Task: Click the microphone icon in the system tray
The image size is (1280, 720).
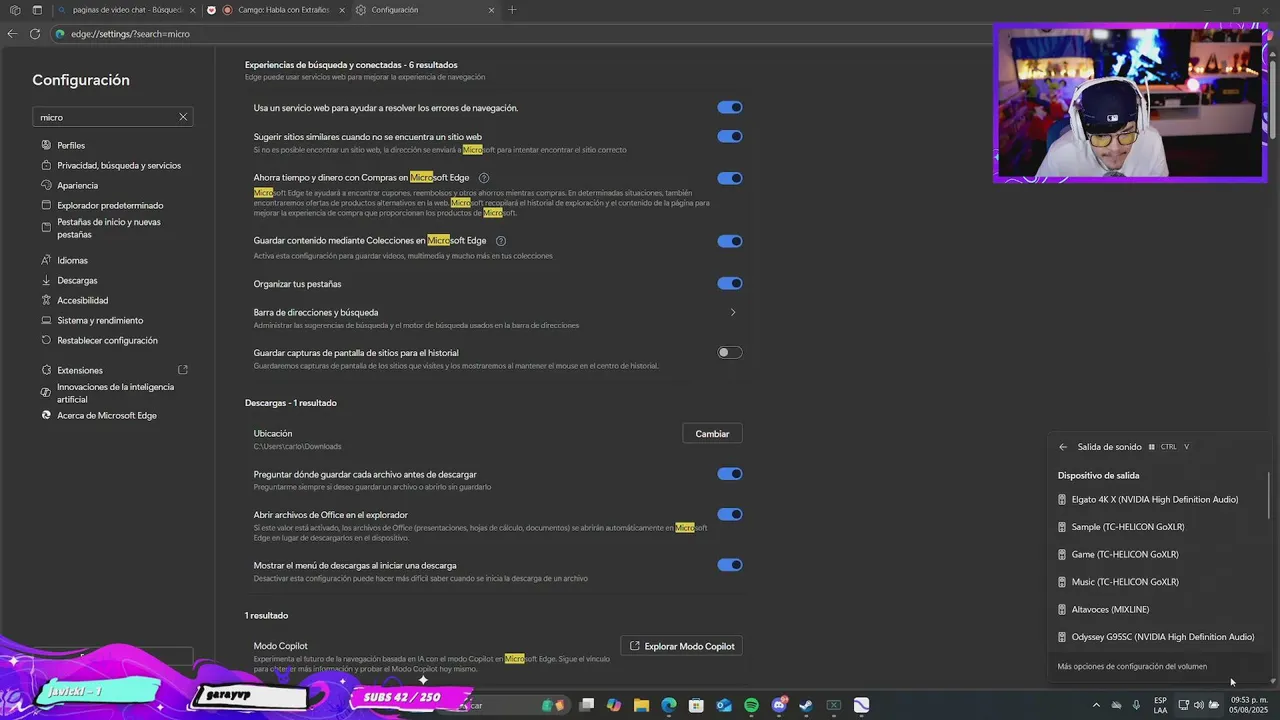Action: click(1136, 705)
